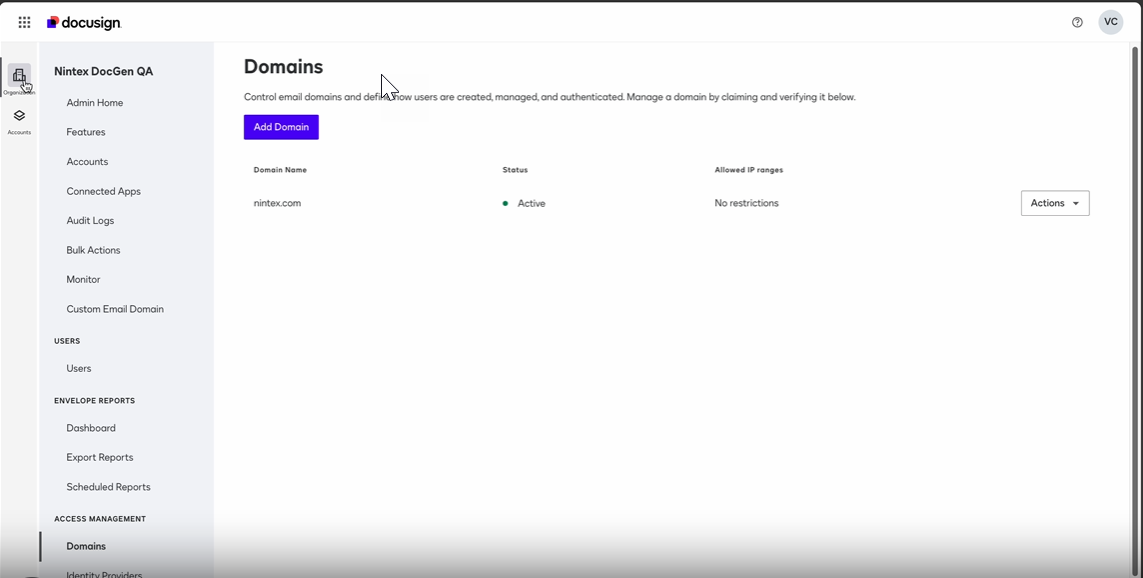Open the Monitor page
This screenshot has width=1143, height=578.
(83, 280)
